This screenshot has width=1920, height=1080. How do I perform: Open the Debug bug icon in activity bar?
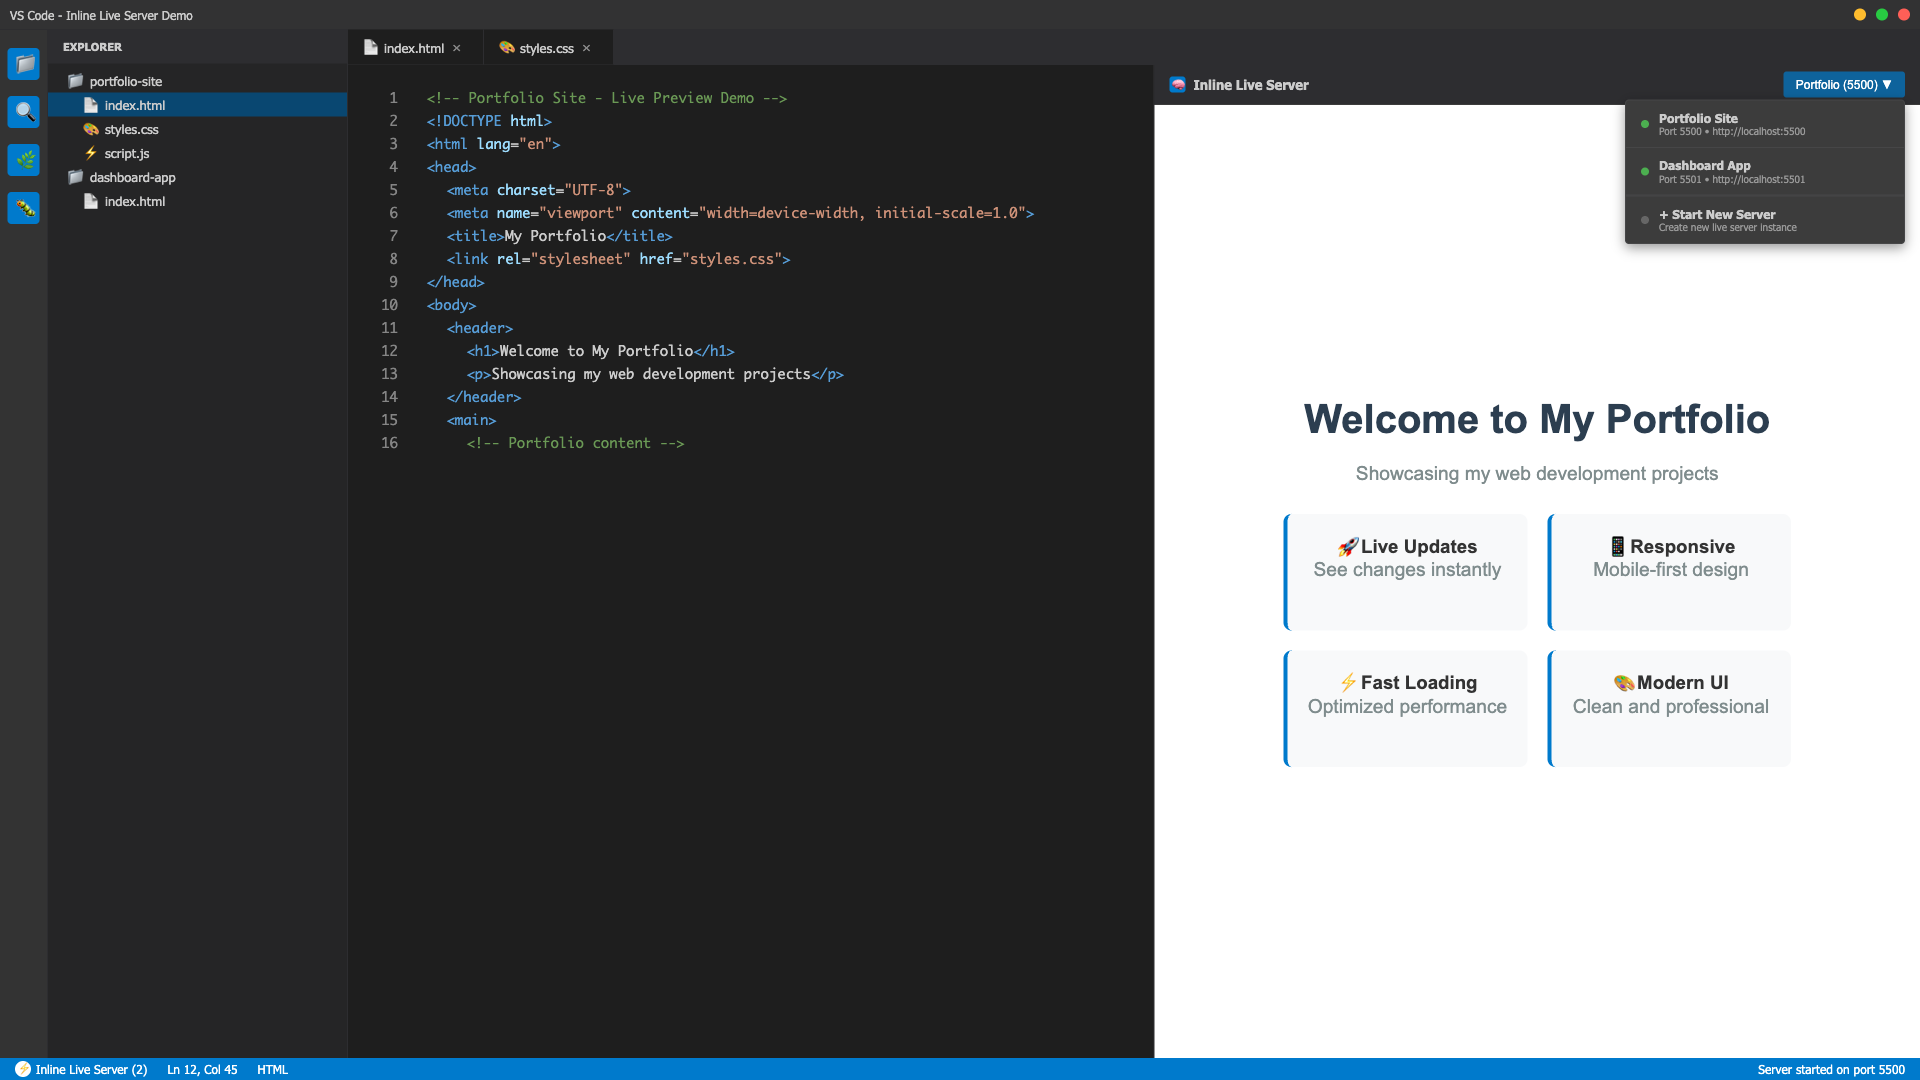coord(24,208)
